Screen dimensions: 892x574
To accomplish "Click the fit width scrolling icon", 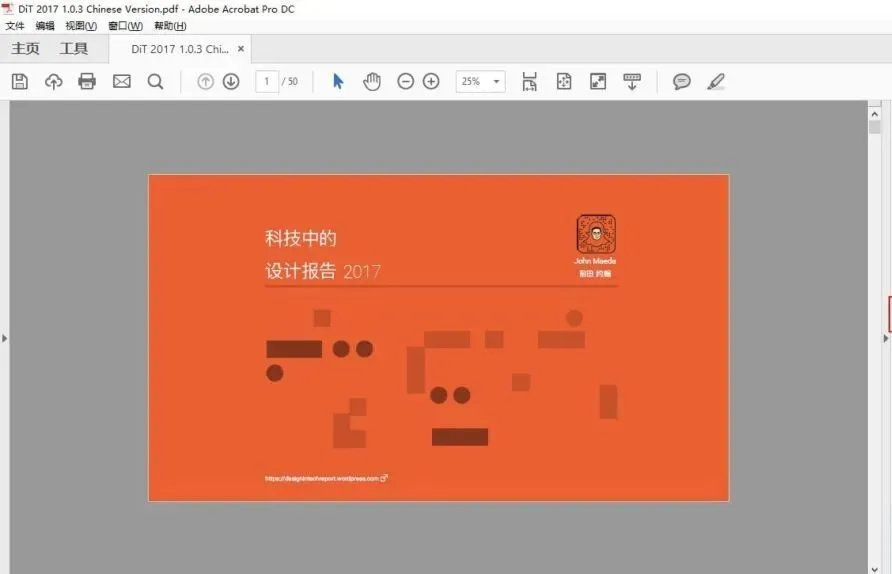I will (x=530, y=81).
